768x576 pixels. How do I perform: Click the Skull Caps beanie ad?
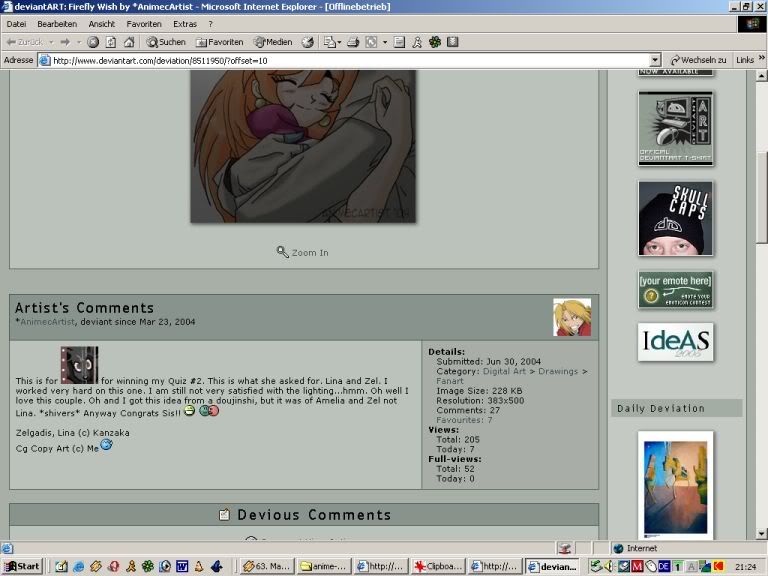675,218
